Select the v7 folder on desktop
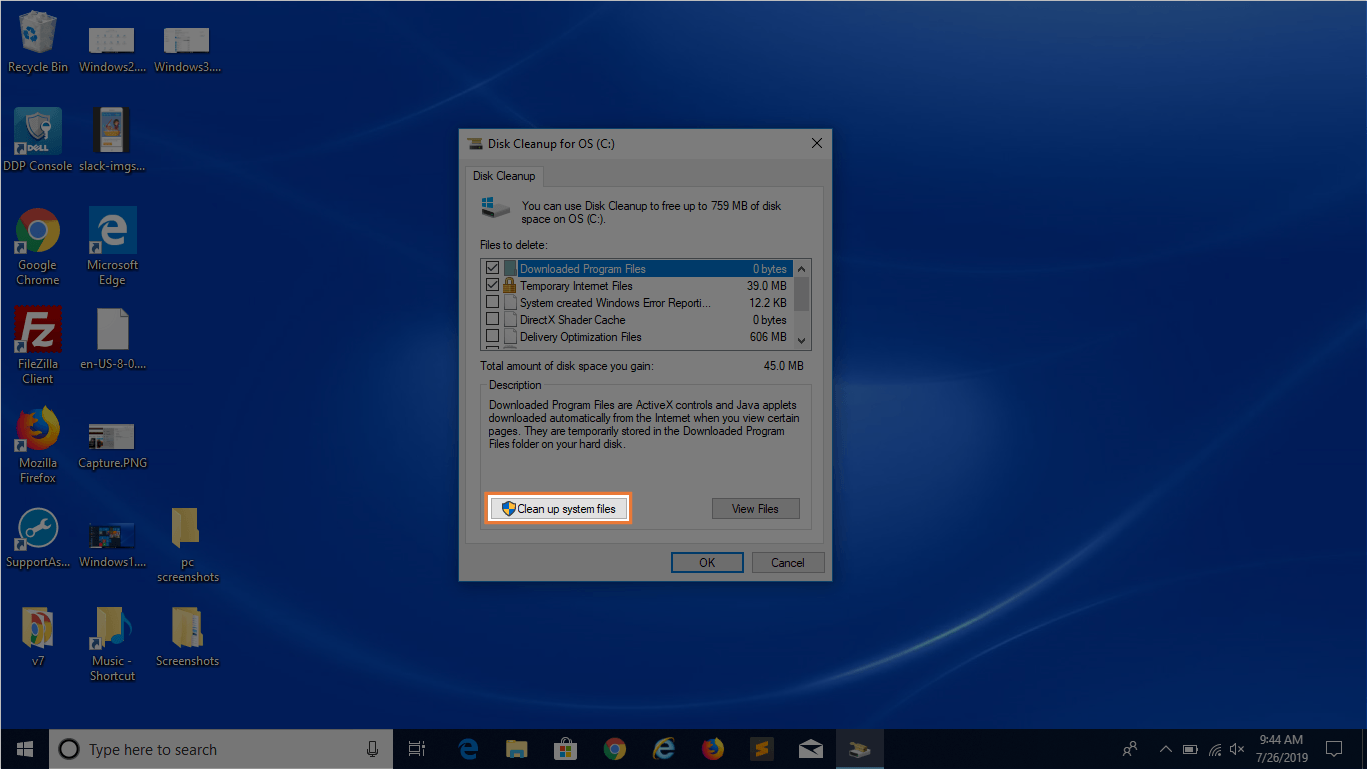Viewport: 1367px width, 769px height. coord(38,637)
